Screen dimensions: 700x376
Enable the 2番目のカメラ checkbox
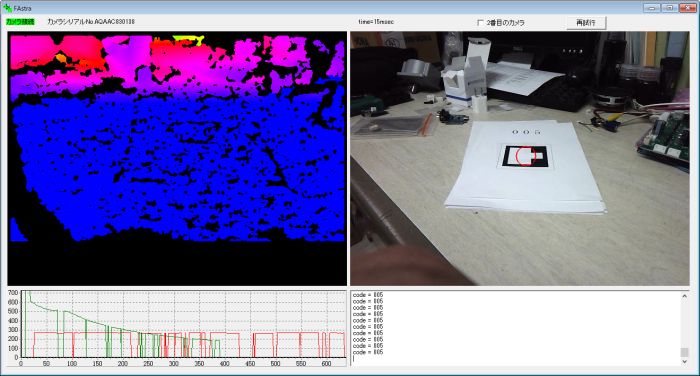click(x=480, y=22)
